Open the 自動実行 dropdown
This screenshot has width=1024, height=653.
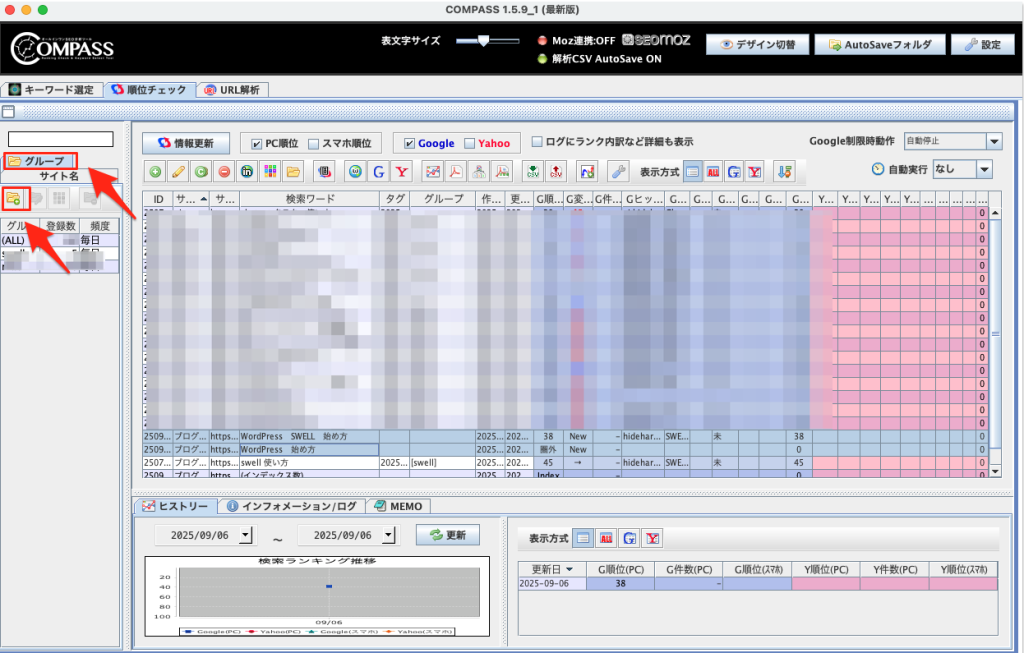[983, 170]
